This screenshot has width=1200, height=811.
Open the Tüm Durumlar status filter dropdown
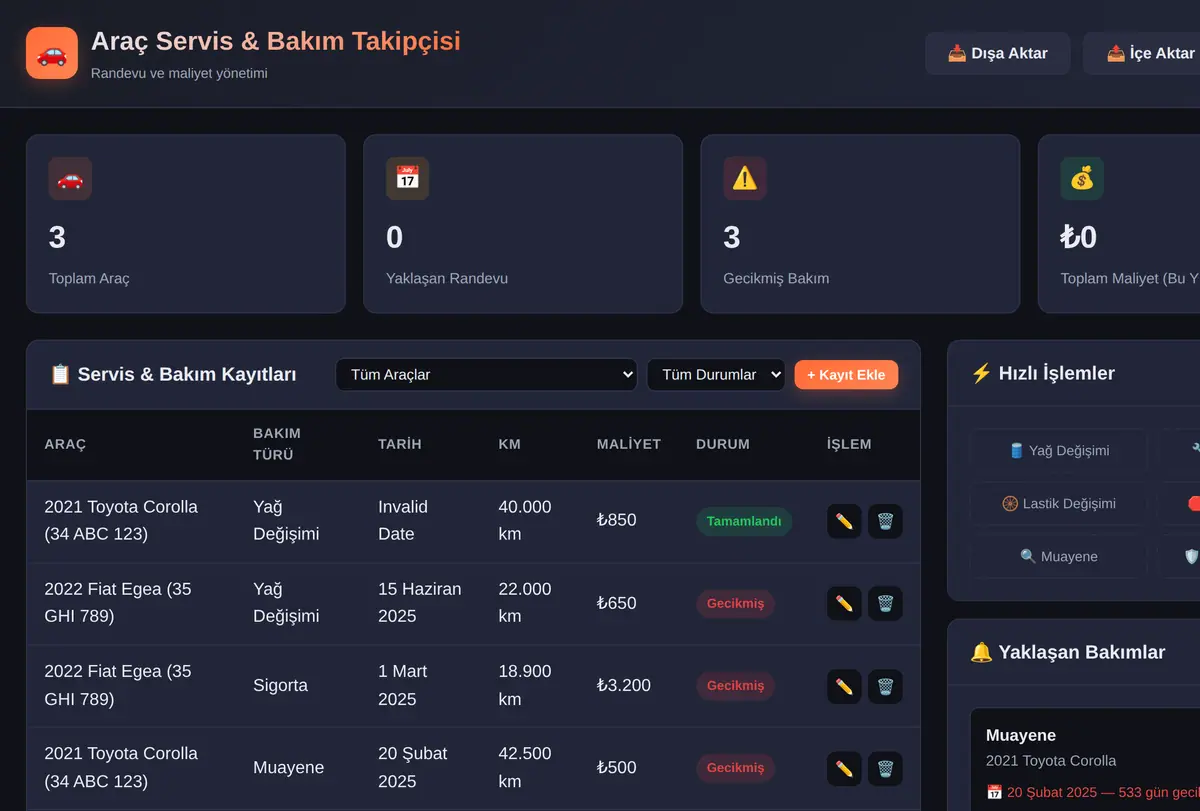click(x=716, y=375)
